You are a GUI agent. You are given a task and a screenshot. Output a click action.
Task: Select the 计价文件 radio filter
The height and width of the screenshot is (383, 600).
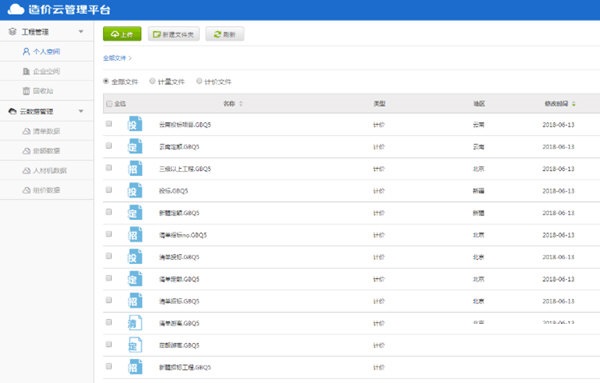click(199, 81)
